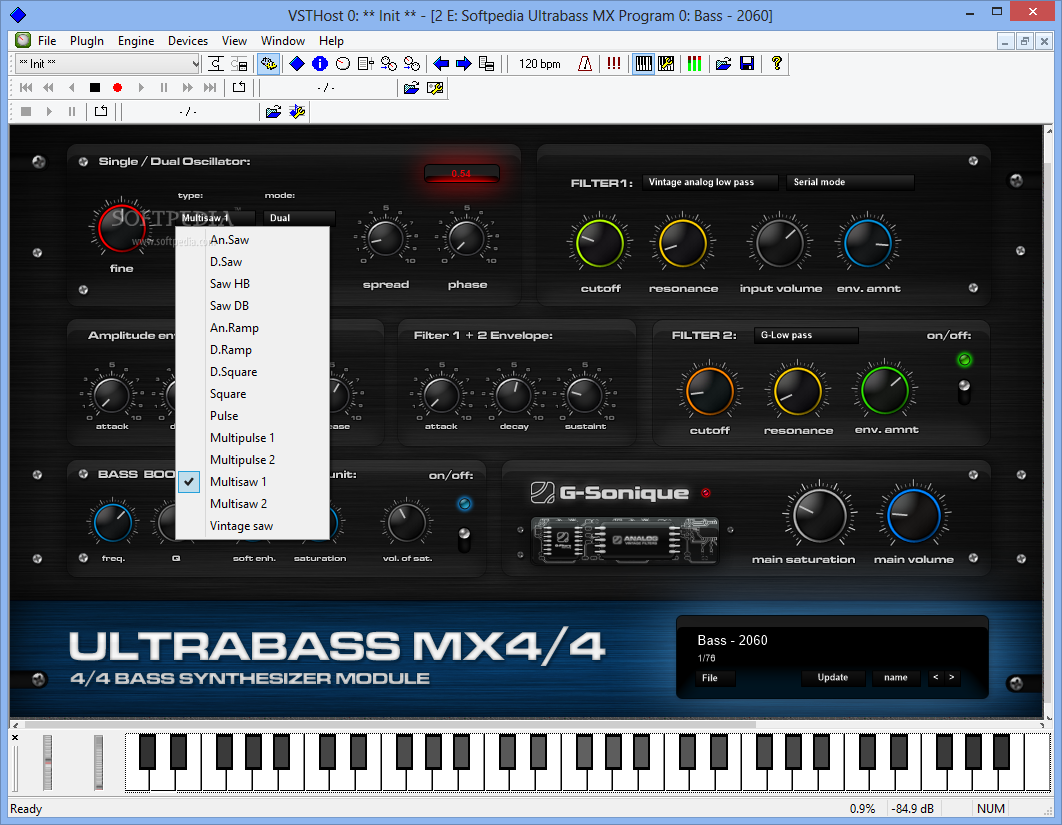The image size is (1062, 825).
Task: Open the Serial mode dropdown
Action: [851, 182]
